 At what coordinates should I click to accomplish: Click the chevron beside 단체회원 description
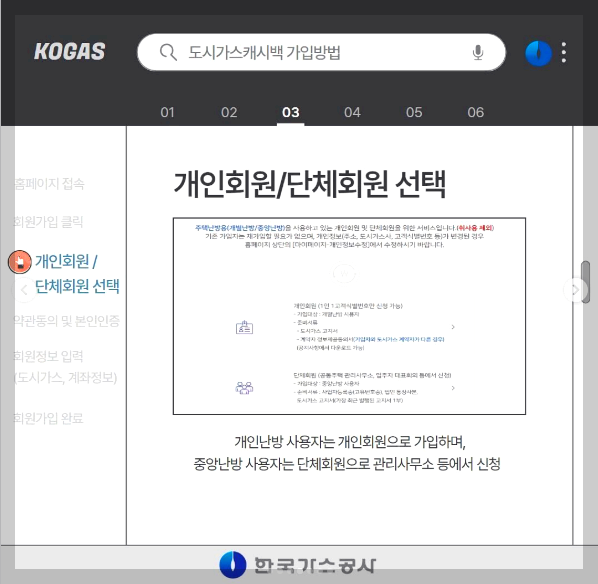click(x=453, y=388)
